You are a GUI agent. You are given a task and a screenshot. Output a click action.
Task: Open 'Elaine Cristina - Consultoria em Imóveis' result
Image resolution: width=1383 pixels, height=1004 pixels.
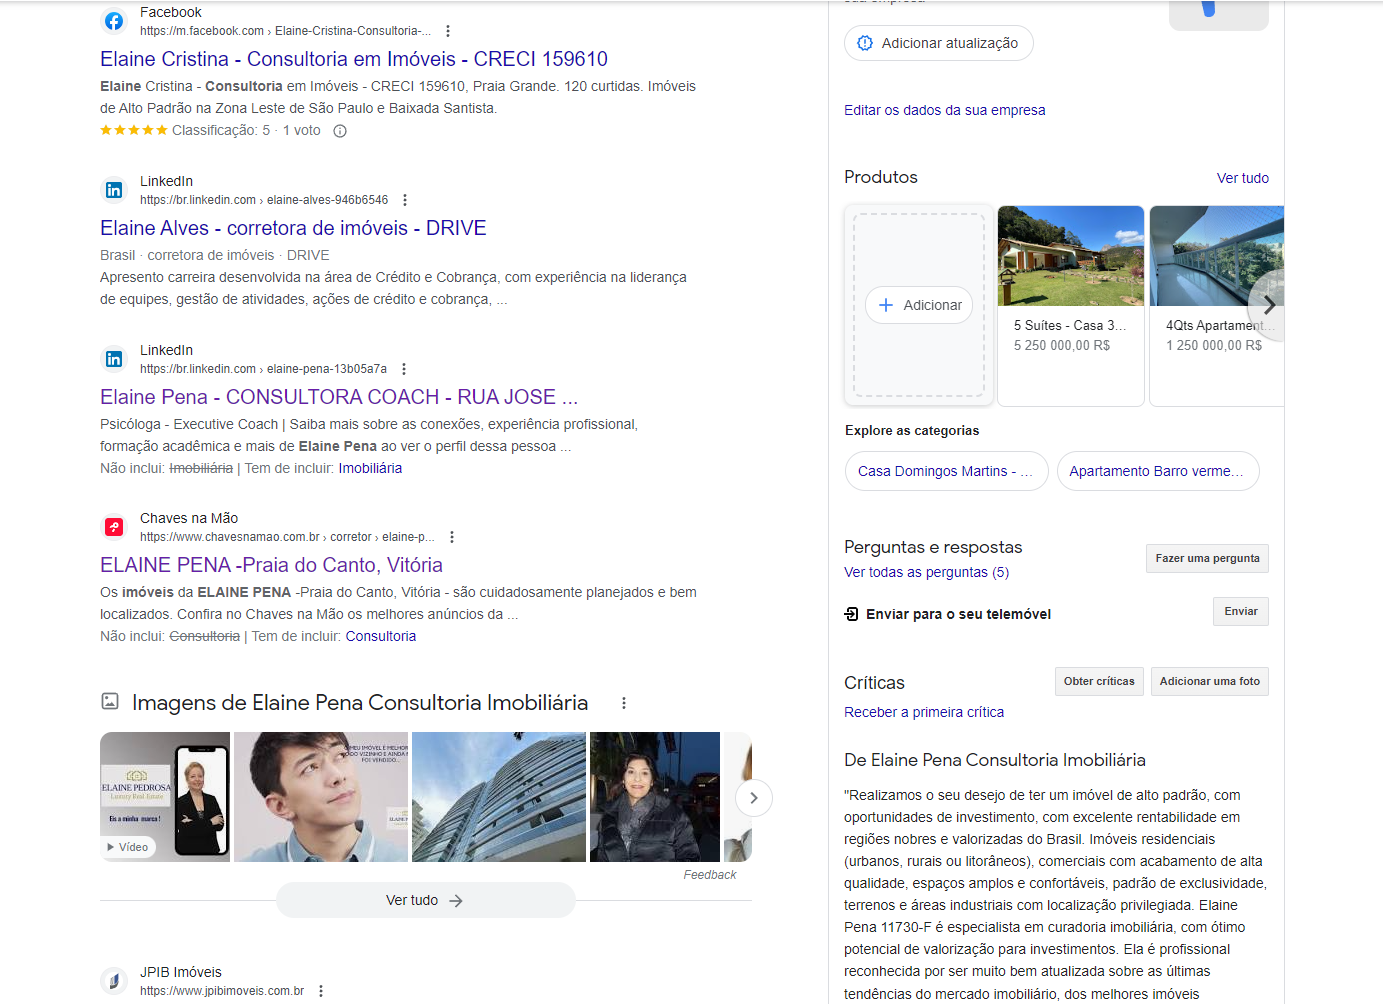[354, 59]
